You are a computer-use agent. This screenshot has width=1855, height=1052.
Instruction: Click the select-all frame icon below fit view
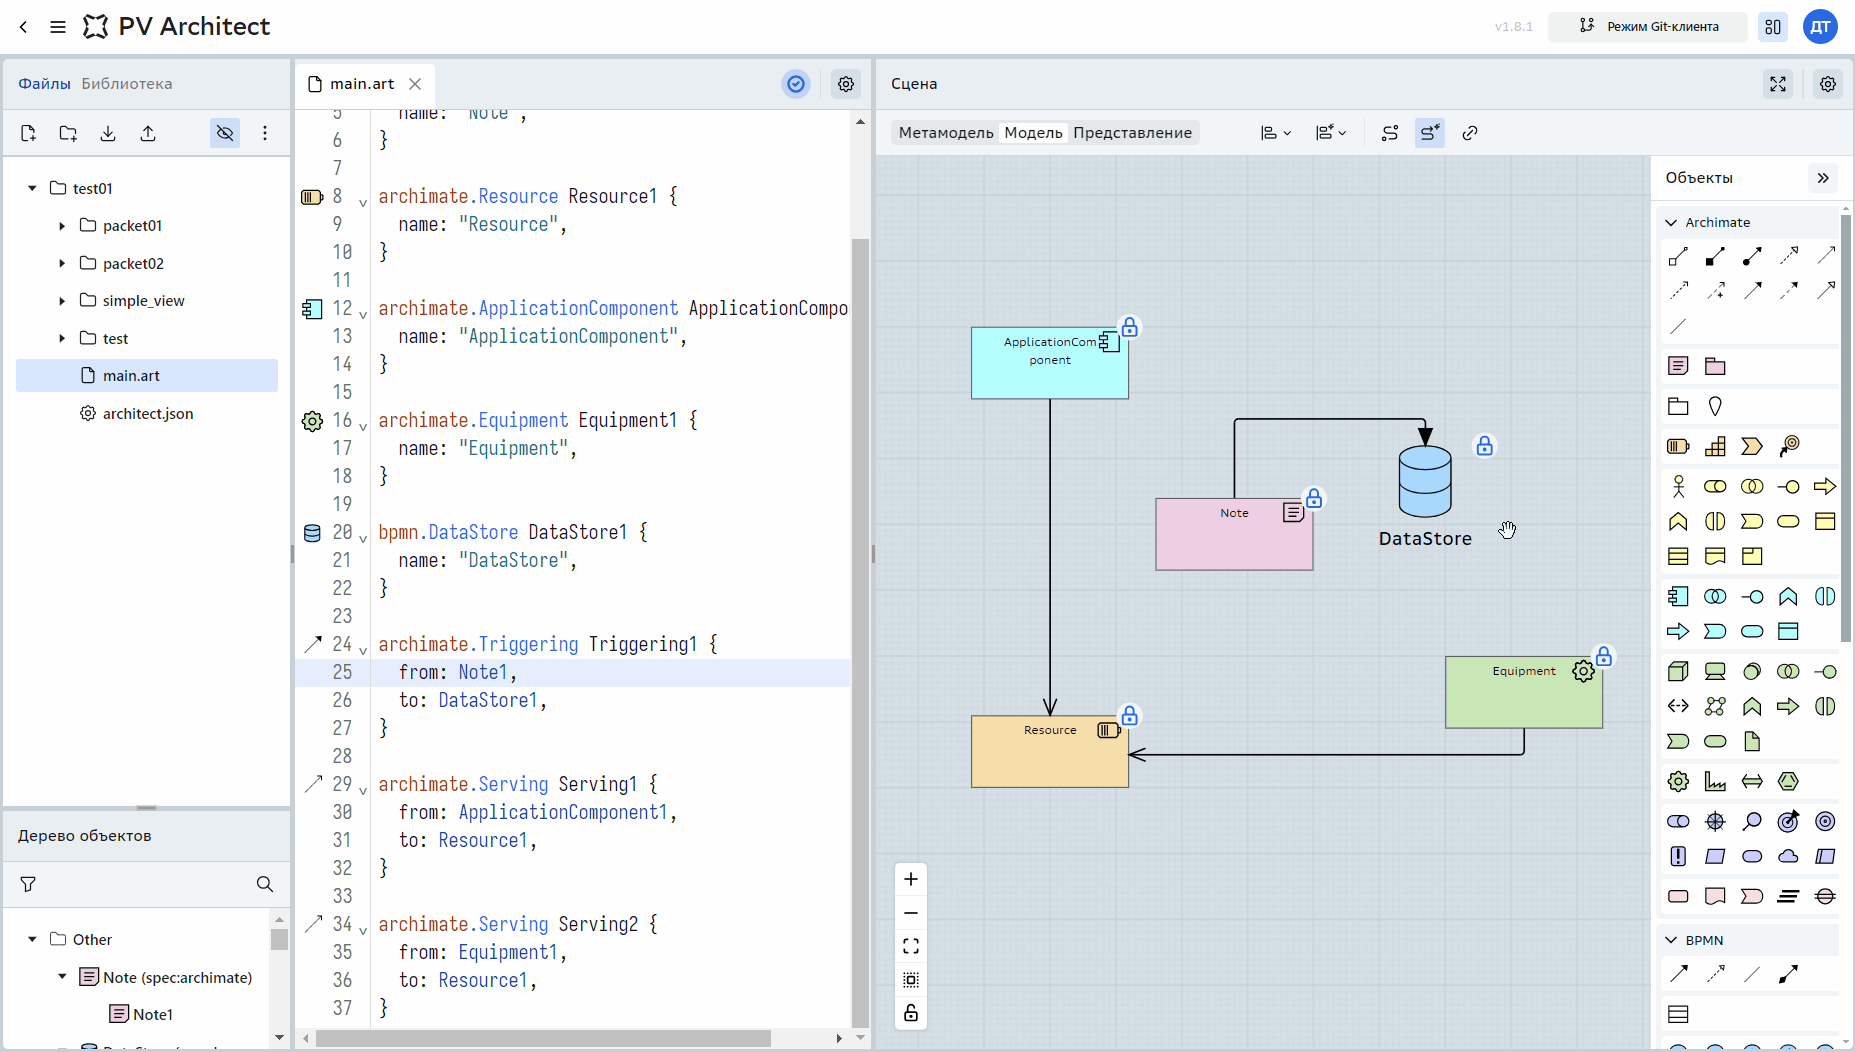coord(911,980)
